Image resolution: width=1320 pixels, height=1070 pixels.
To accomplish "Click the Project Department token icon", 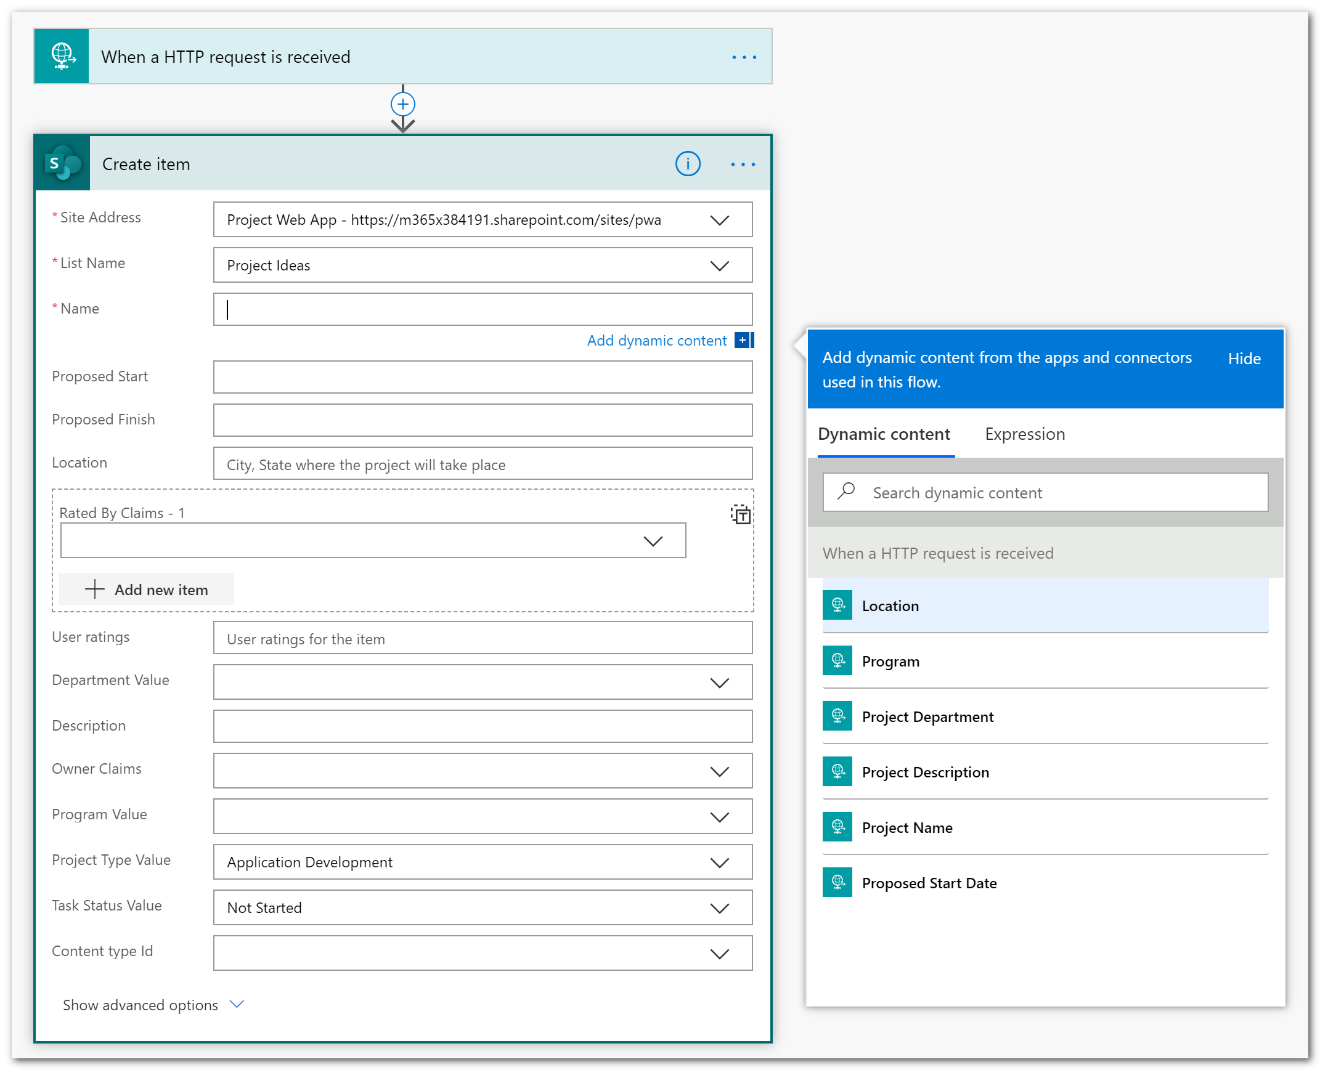I will pyautogui.click(x=838, y=716).
